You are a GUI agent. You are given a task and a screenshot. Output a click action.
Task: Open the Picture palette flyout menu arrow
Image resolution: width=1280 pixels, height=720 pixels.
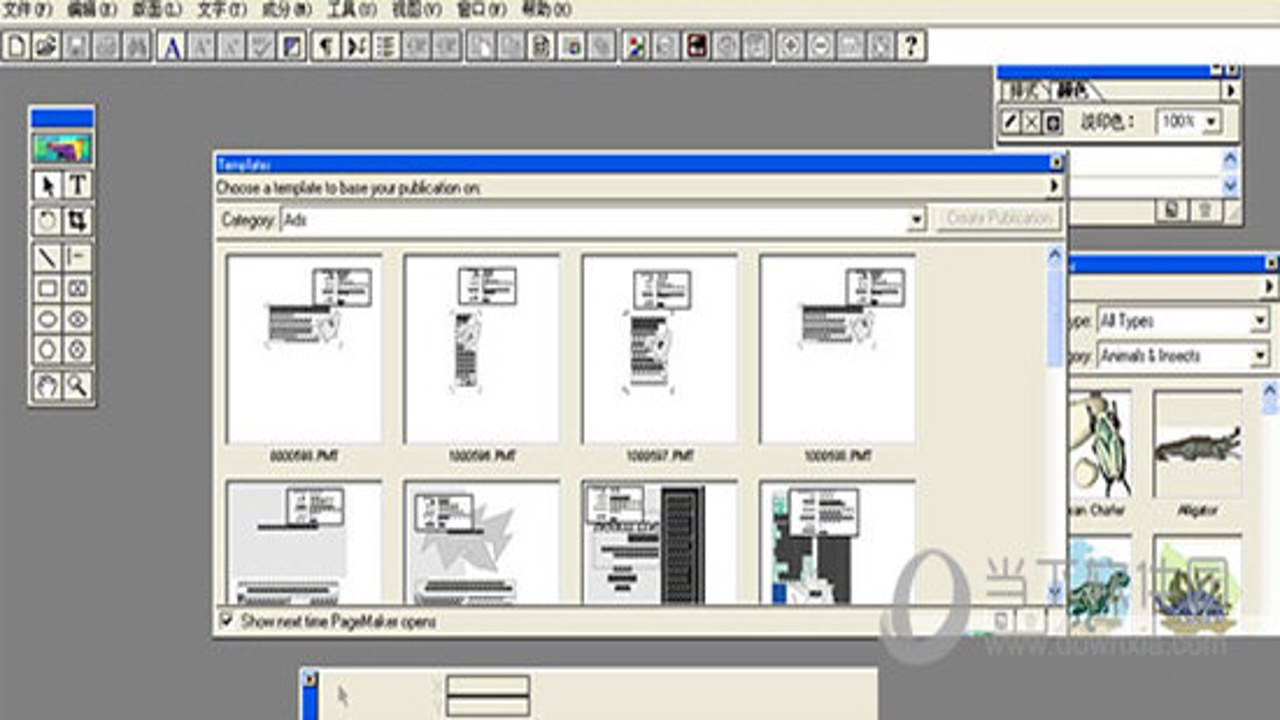[1270, 287]
